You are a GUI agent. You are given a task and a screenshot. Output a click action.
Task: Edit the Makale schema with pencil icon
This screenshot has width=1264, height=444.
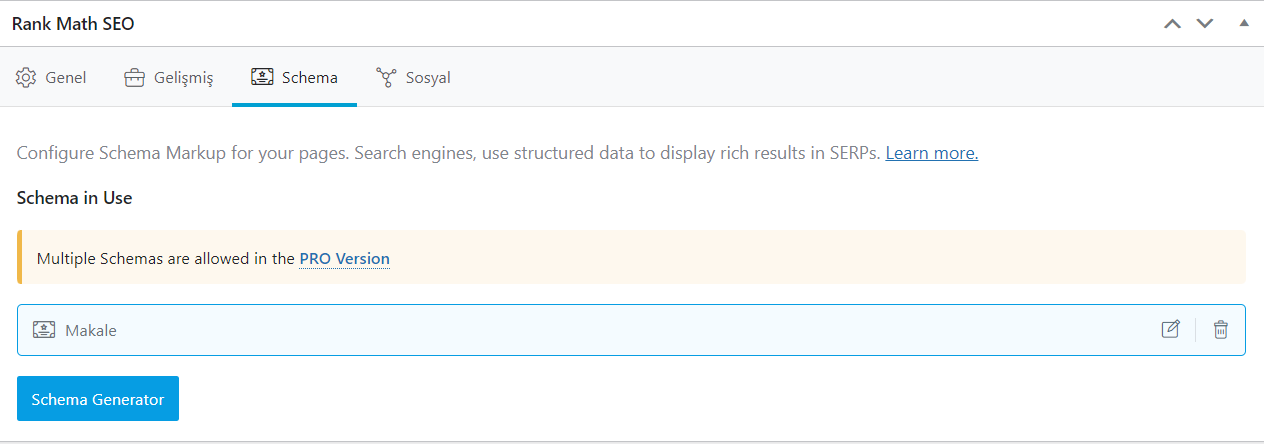(1170, 329)
